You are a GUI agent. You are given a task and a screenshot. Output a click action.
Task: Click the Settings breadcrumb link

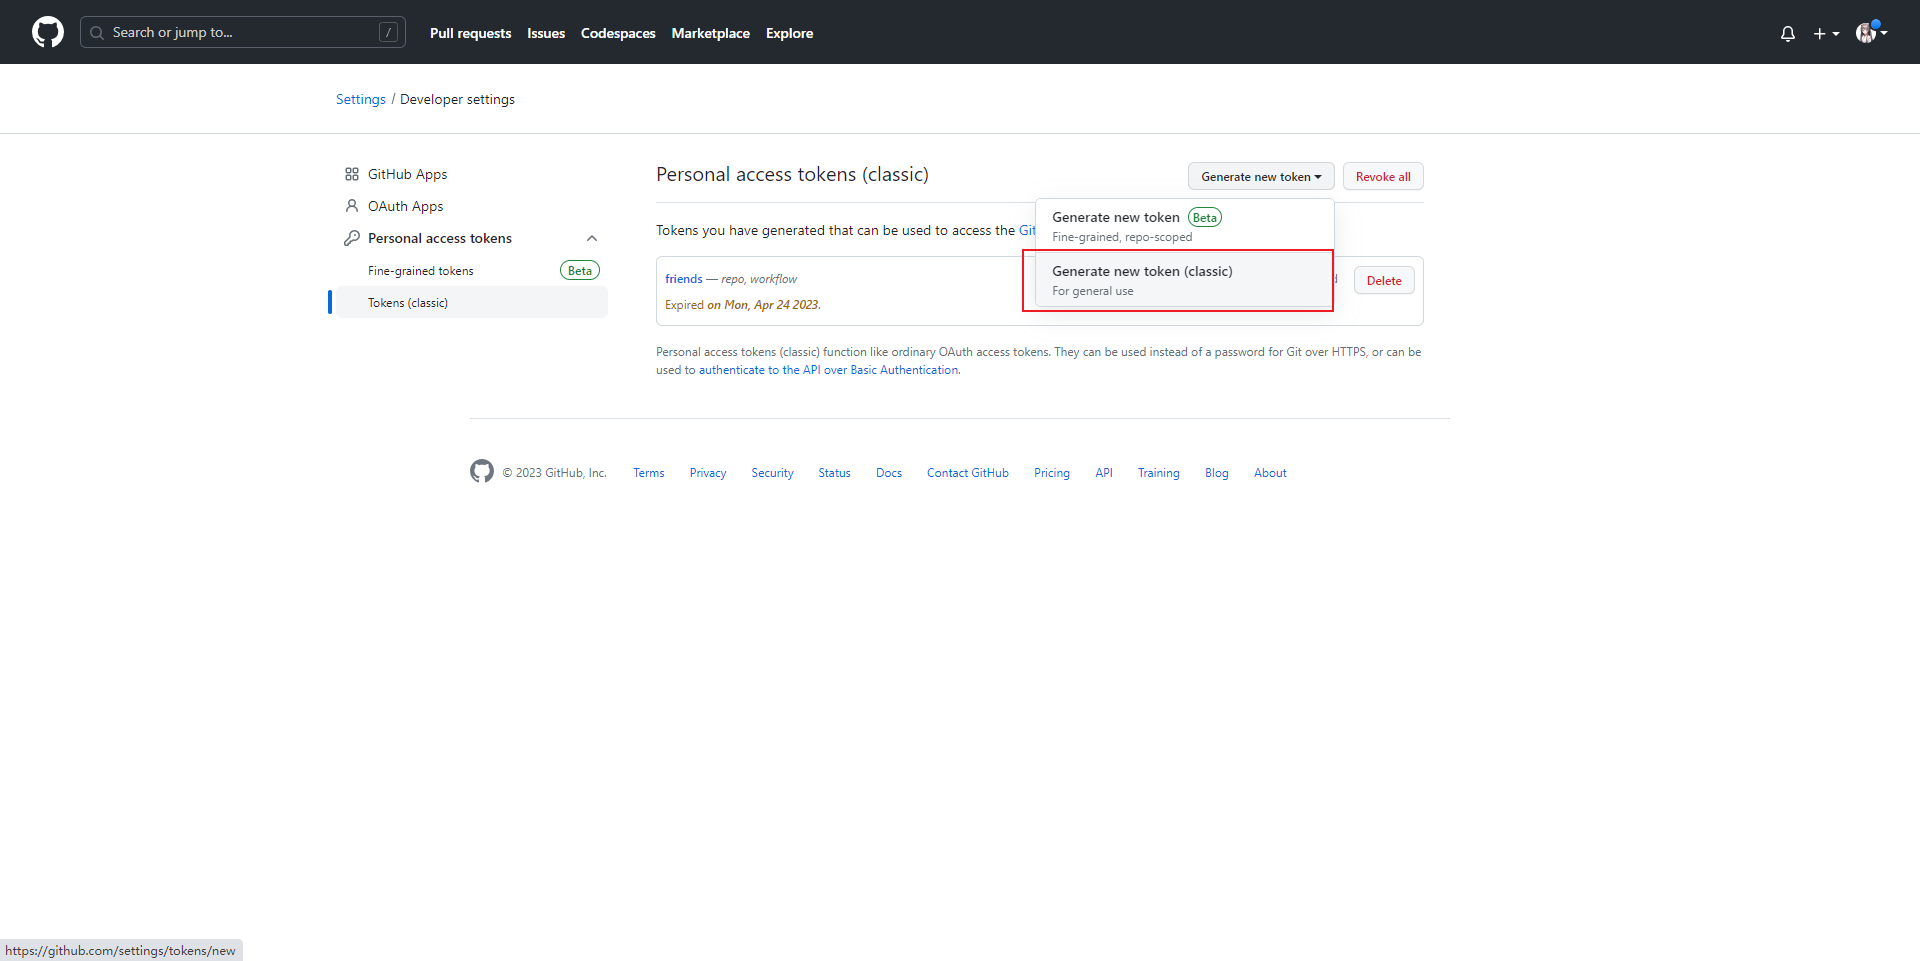[361, 99]
